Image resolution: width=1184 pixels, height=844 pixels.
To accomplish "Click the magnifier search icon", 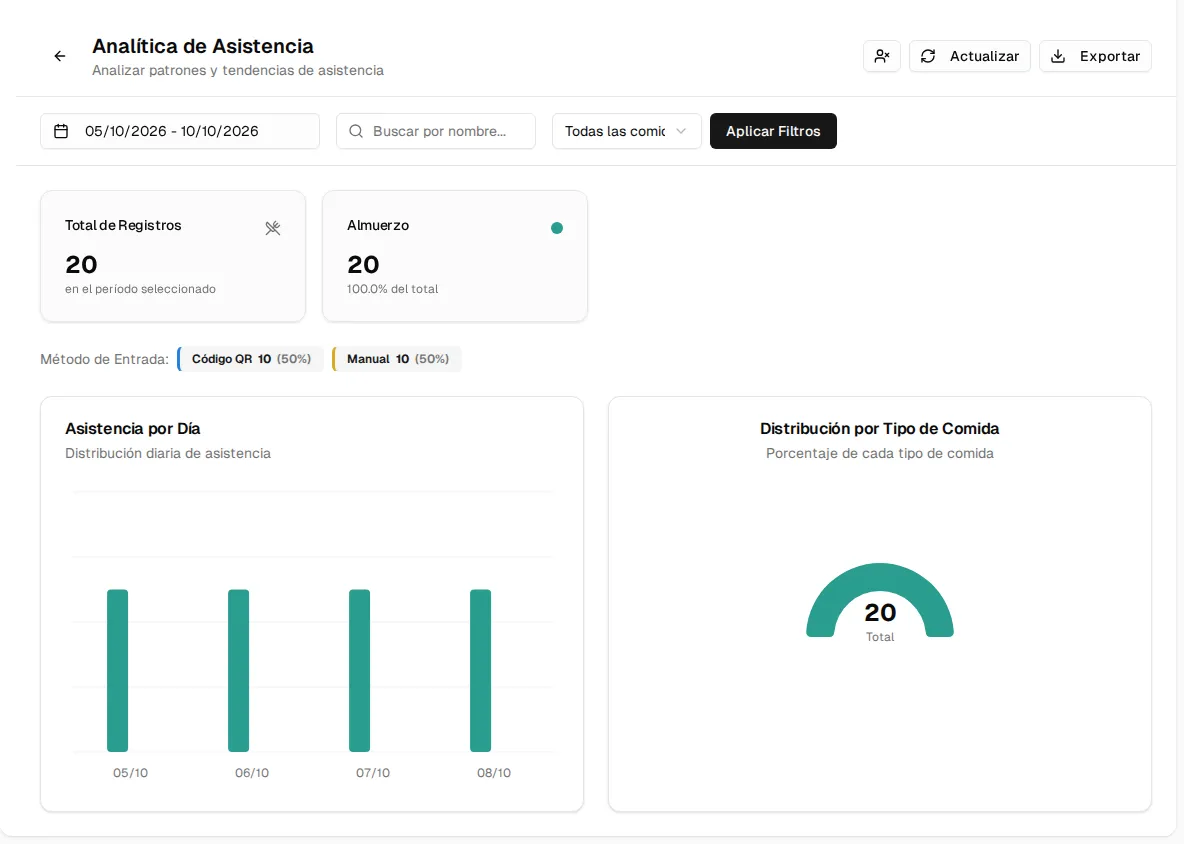I will [356, 131].
